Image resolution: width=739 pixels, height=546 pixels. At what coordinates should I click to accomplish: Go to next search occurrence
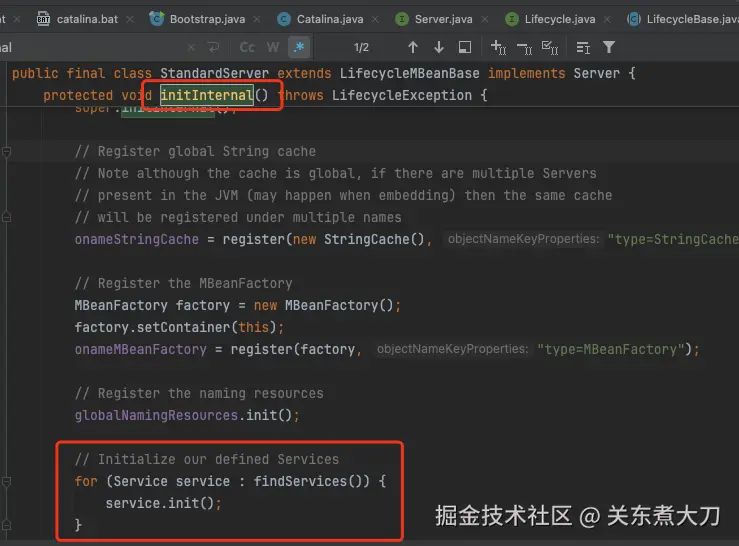439,47
